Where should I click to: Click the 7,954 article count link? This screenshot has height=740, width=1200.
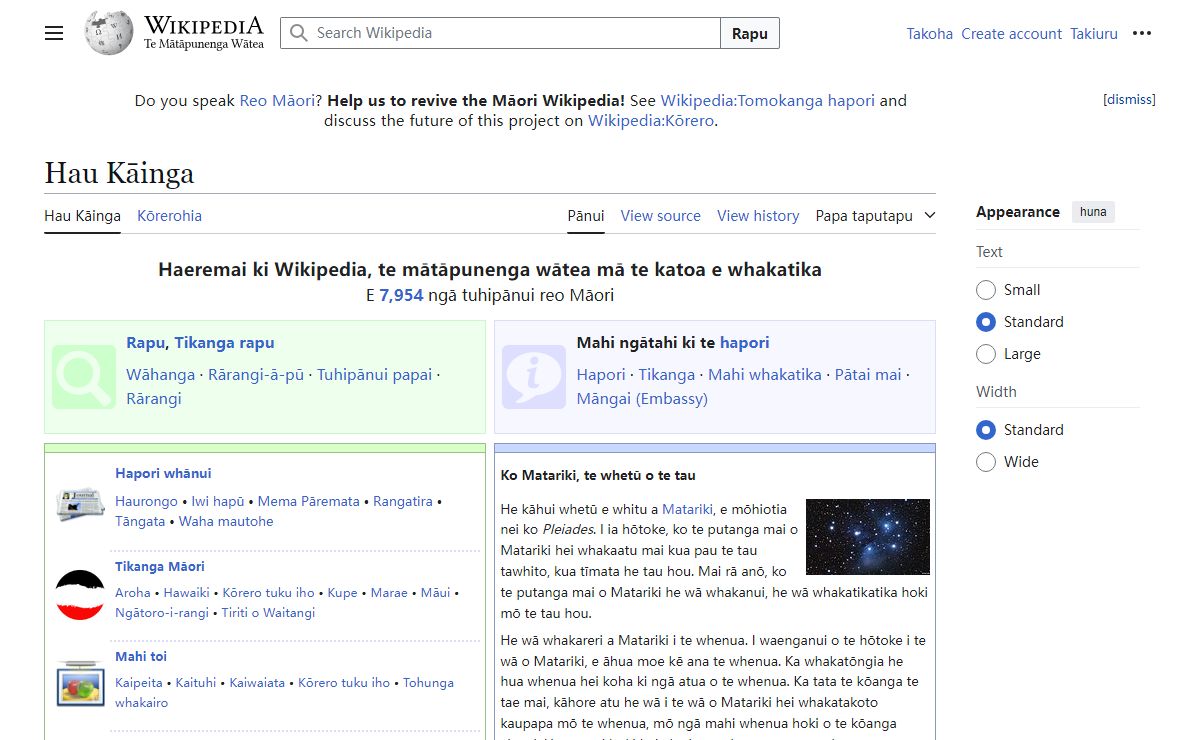pos(401,295)
